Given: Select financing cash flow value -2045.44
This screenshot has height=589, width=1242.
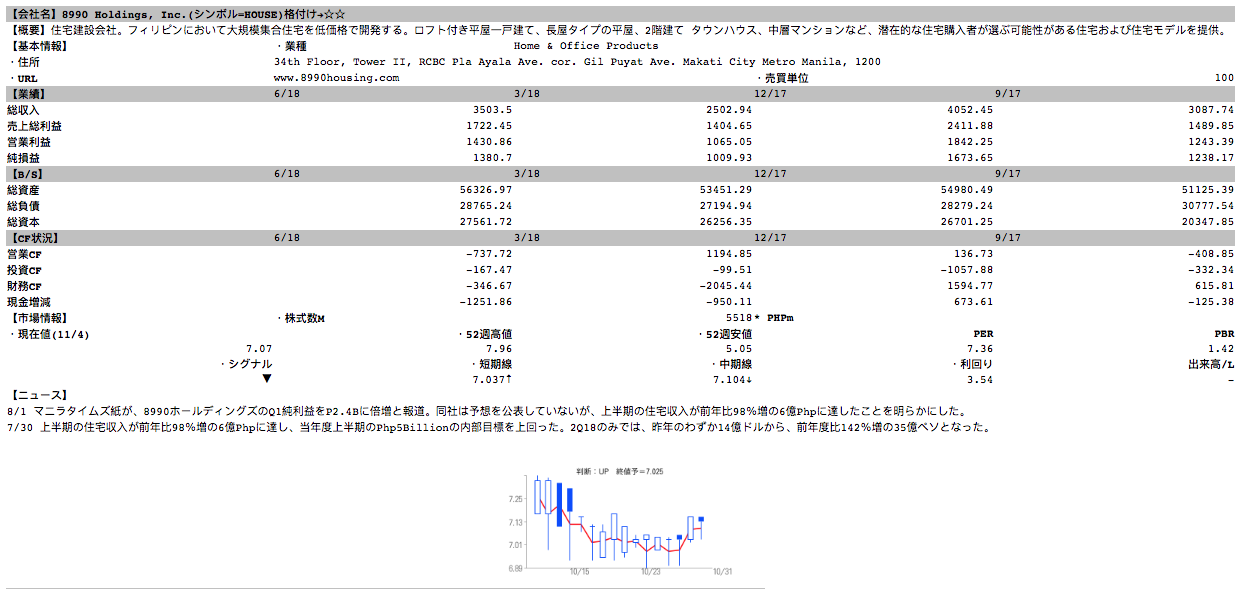Looking at the screenshot, I should 725,286.
